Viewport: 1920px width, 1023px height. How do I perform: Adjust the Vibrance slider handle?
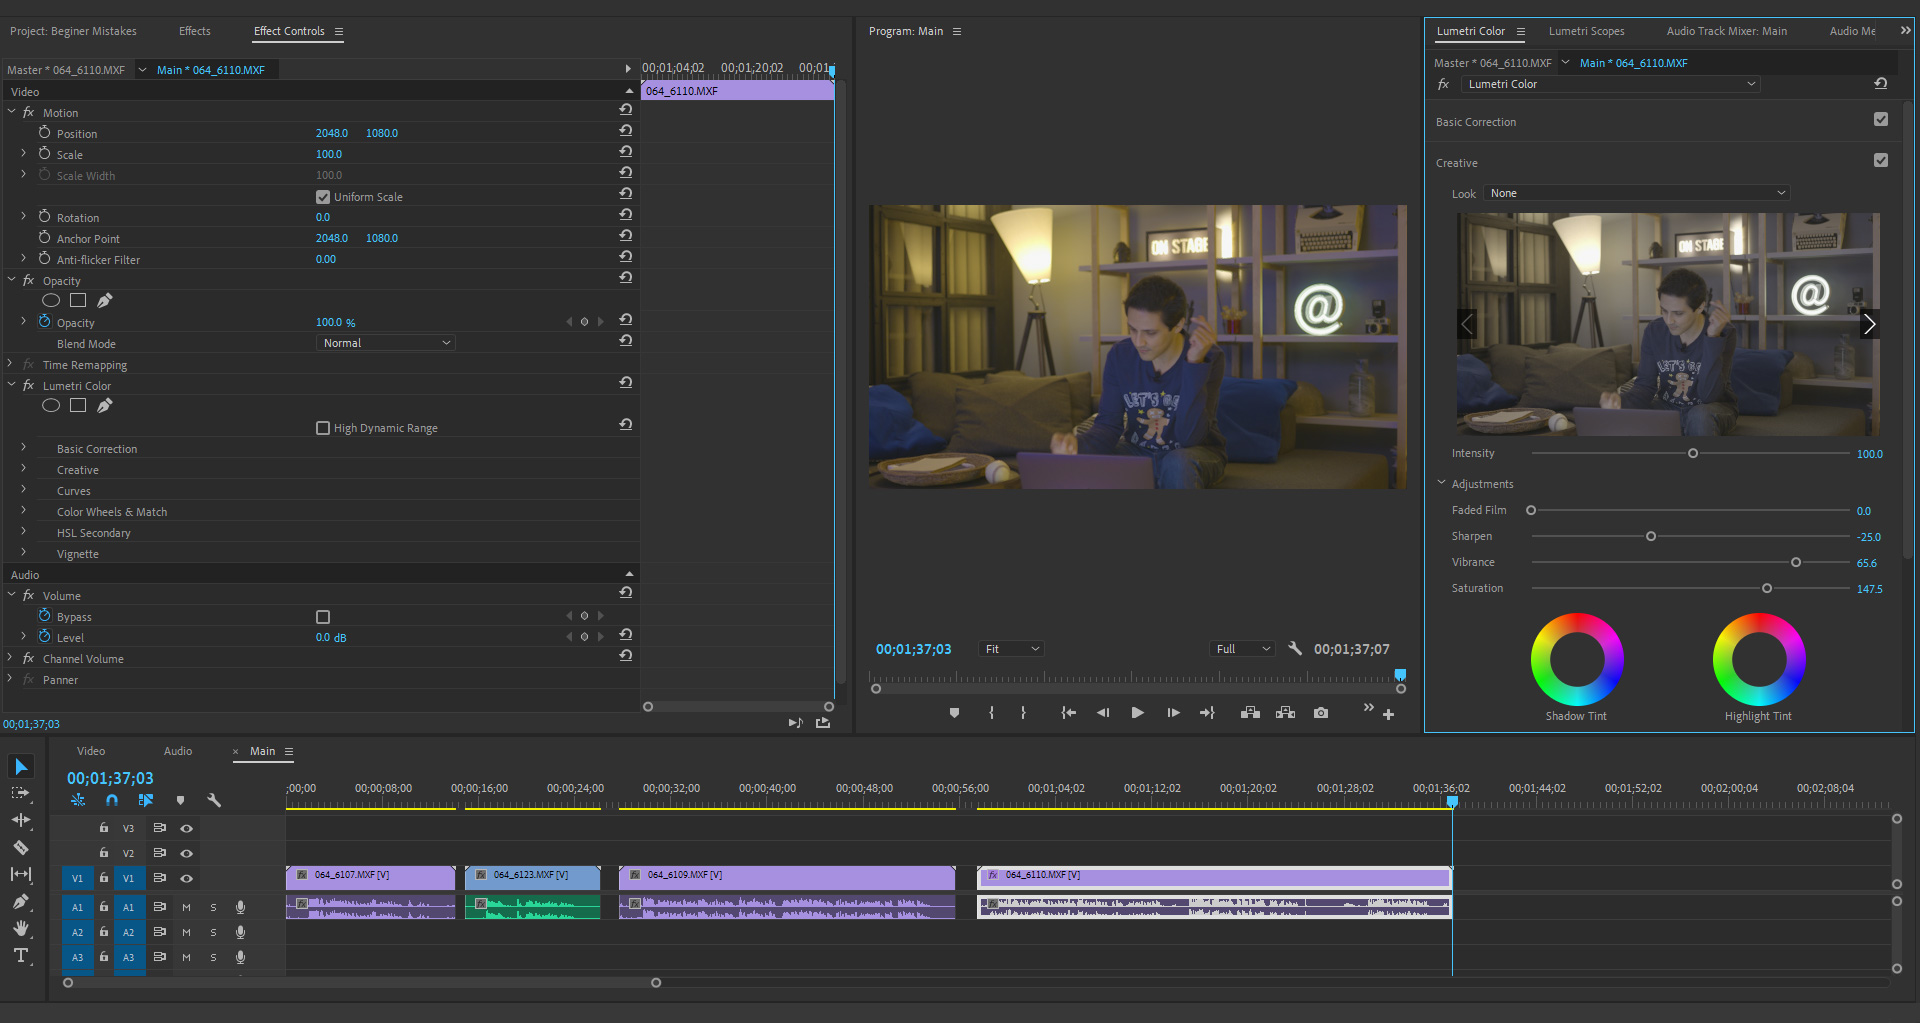coord(1796,562)
